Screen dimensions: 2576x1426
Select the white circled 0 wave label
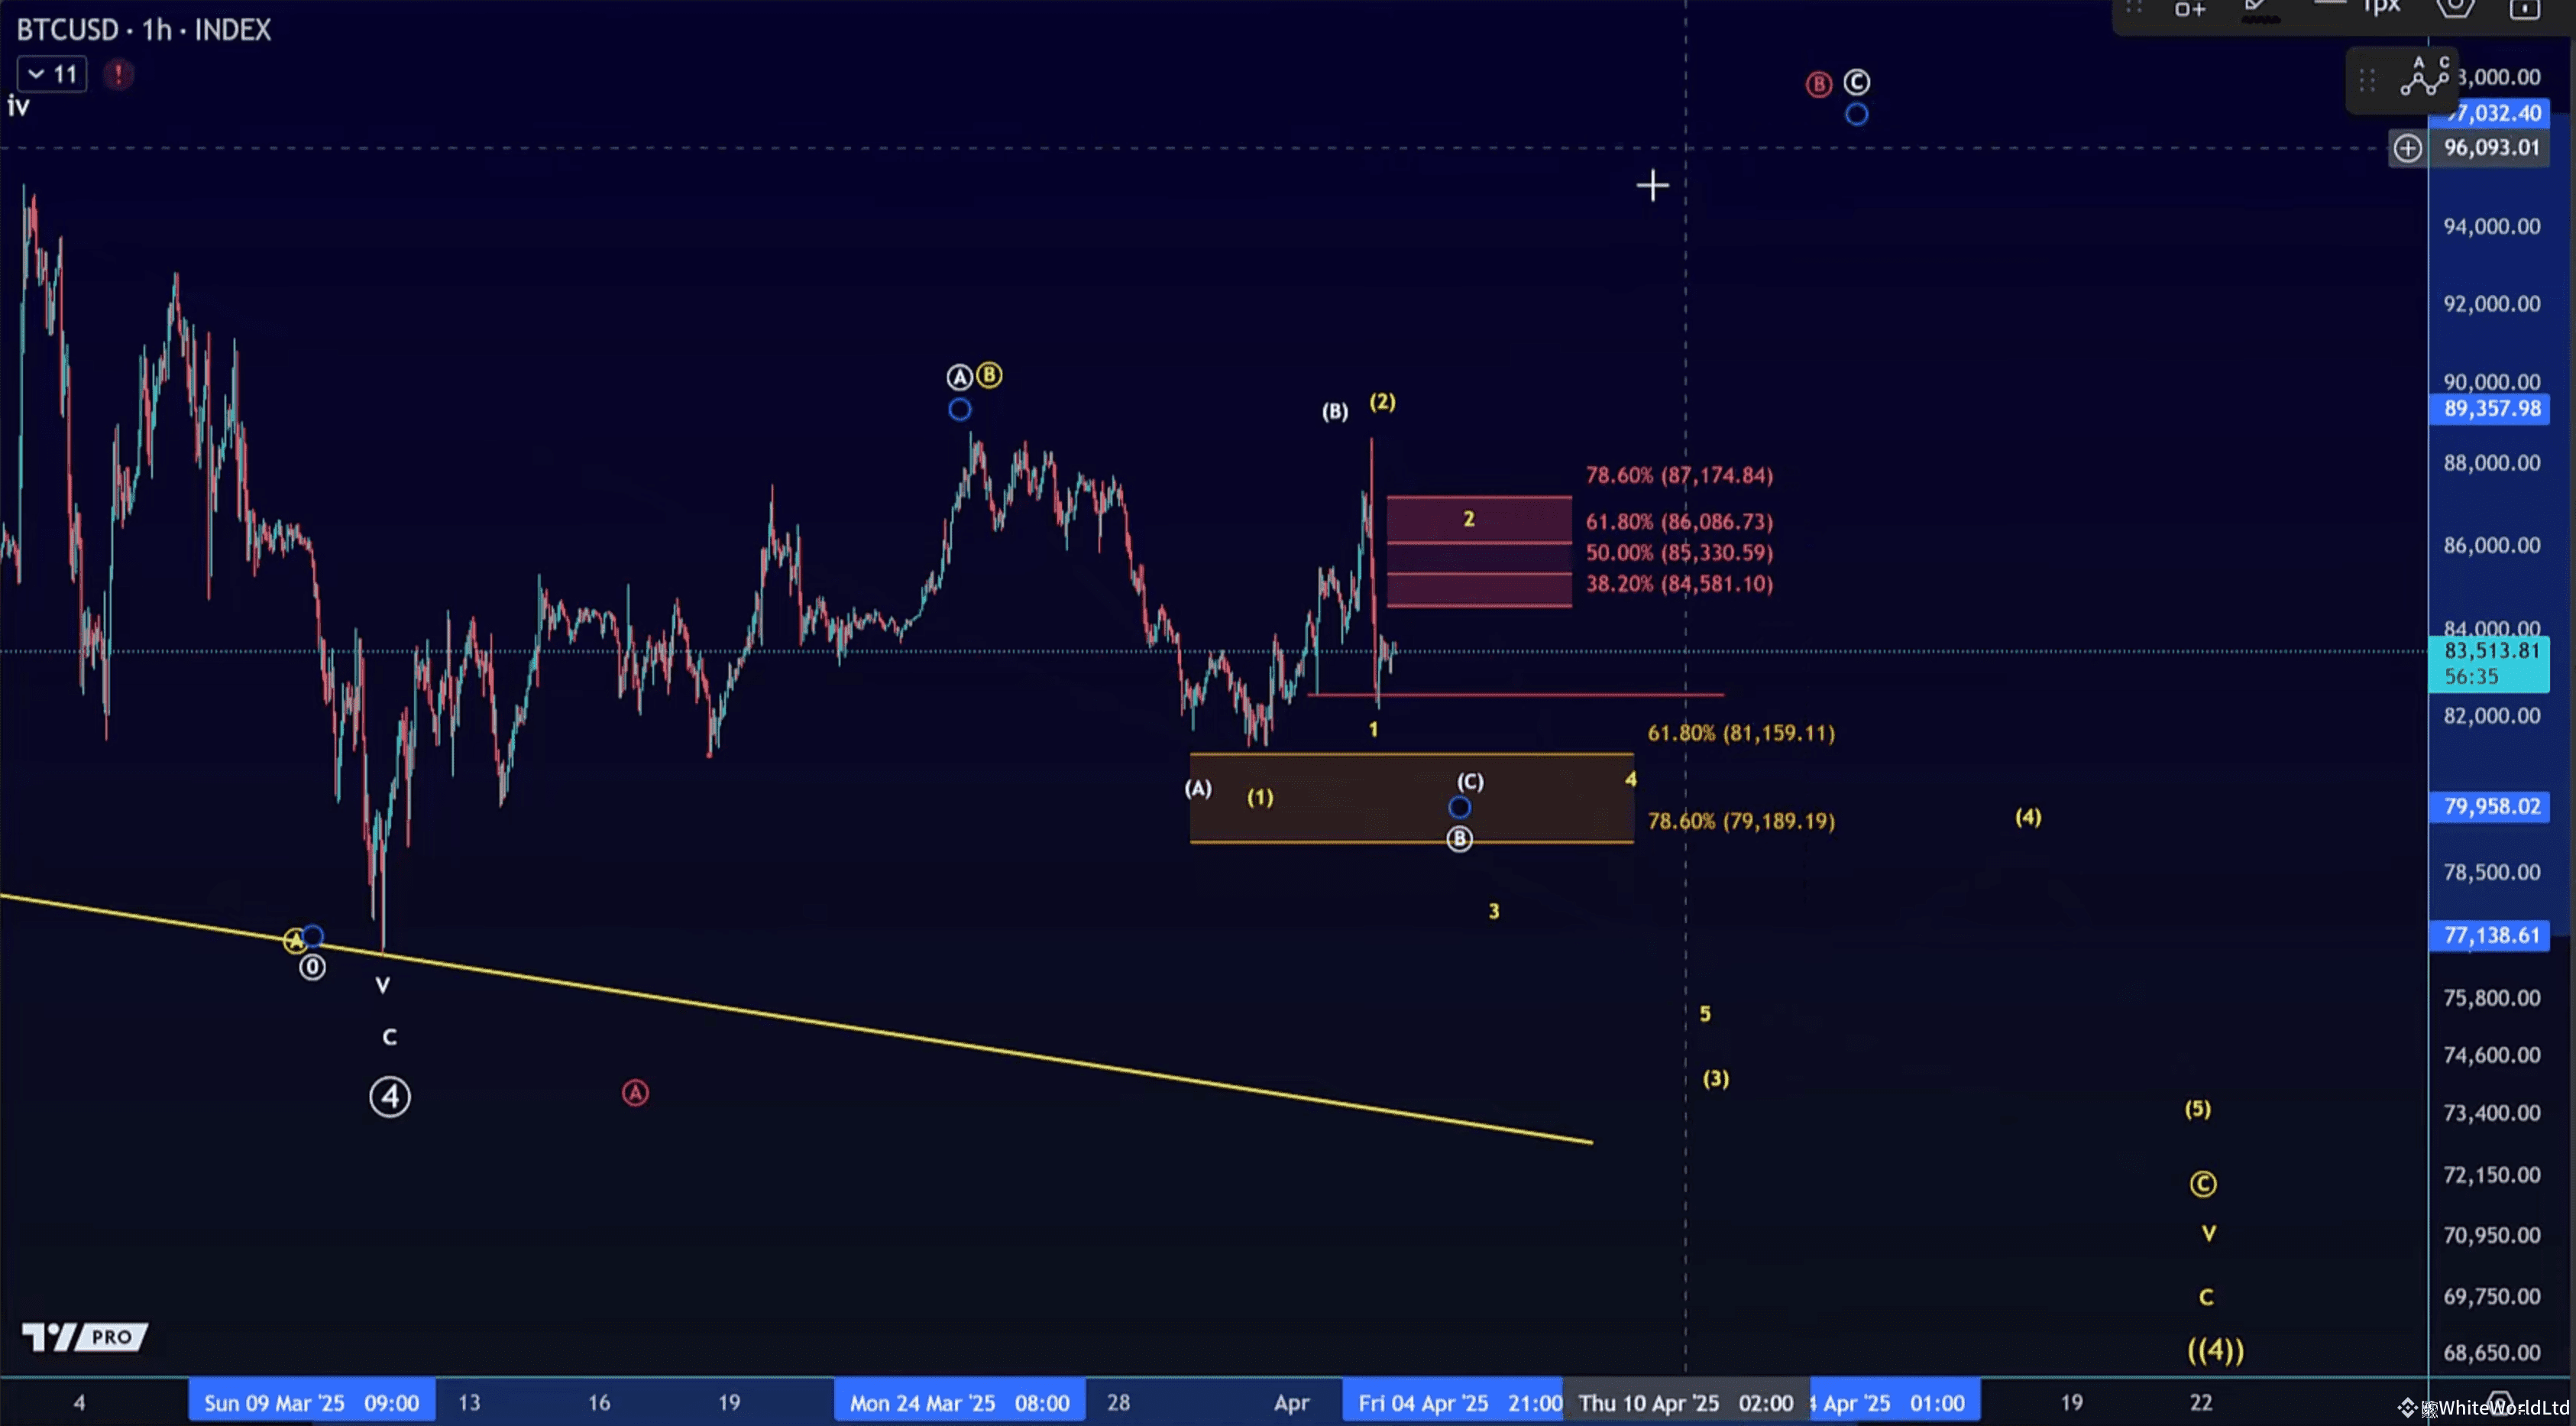(x=312, y=967)
